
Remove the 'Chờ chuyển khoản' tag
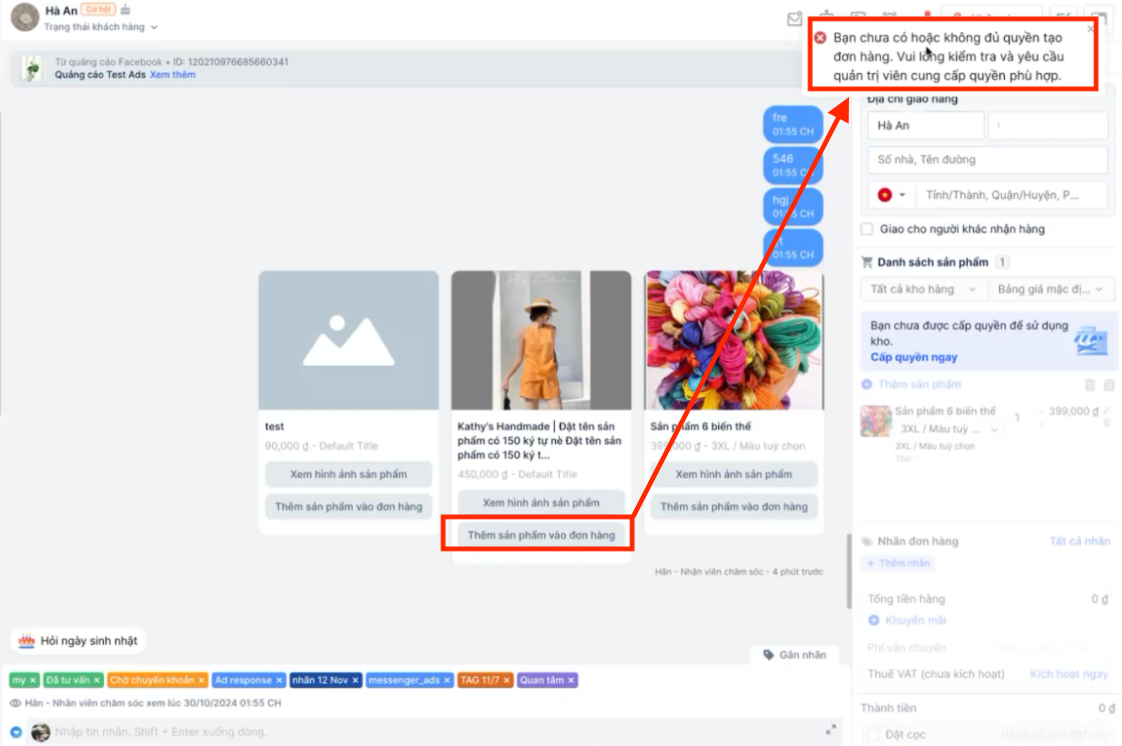(201, 680)
